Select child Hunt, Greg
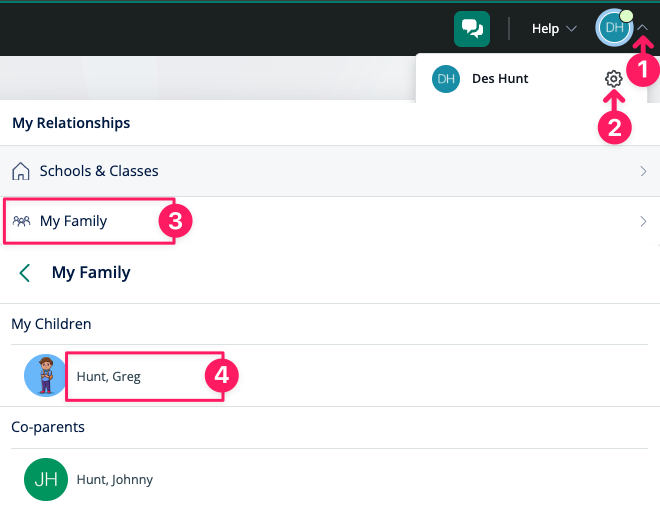This screenshot has width=660, height=506. [x=109, y=376]
